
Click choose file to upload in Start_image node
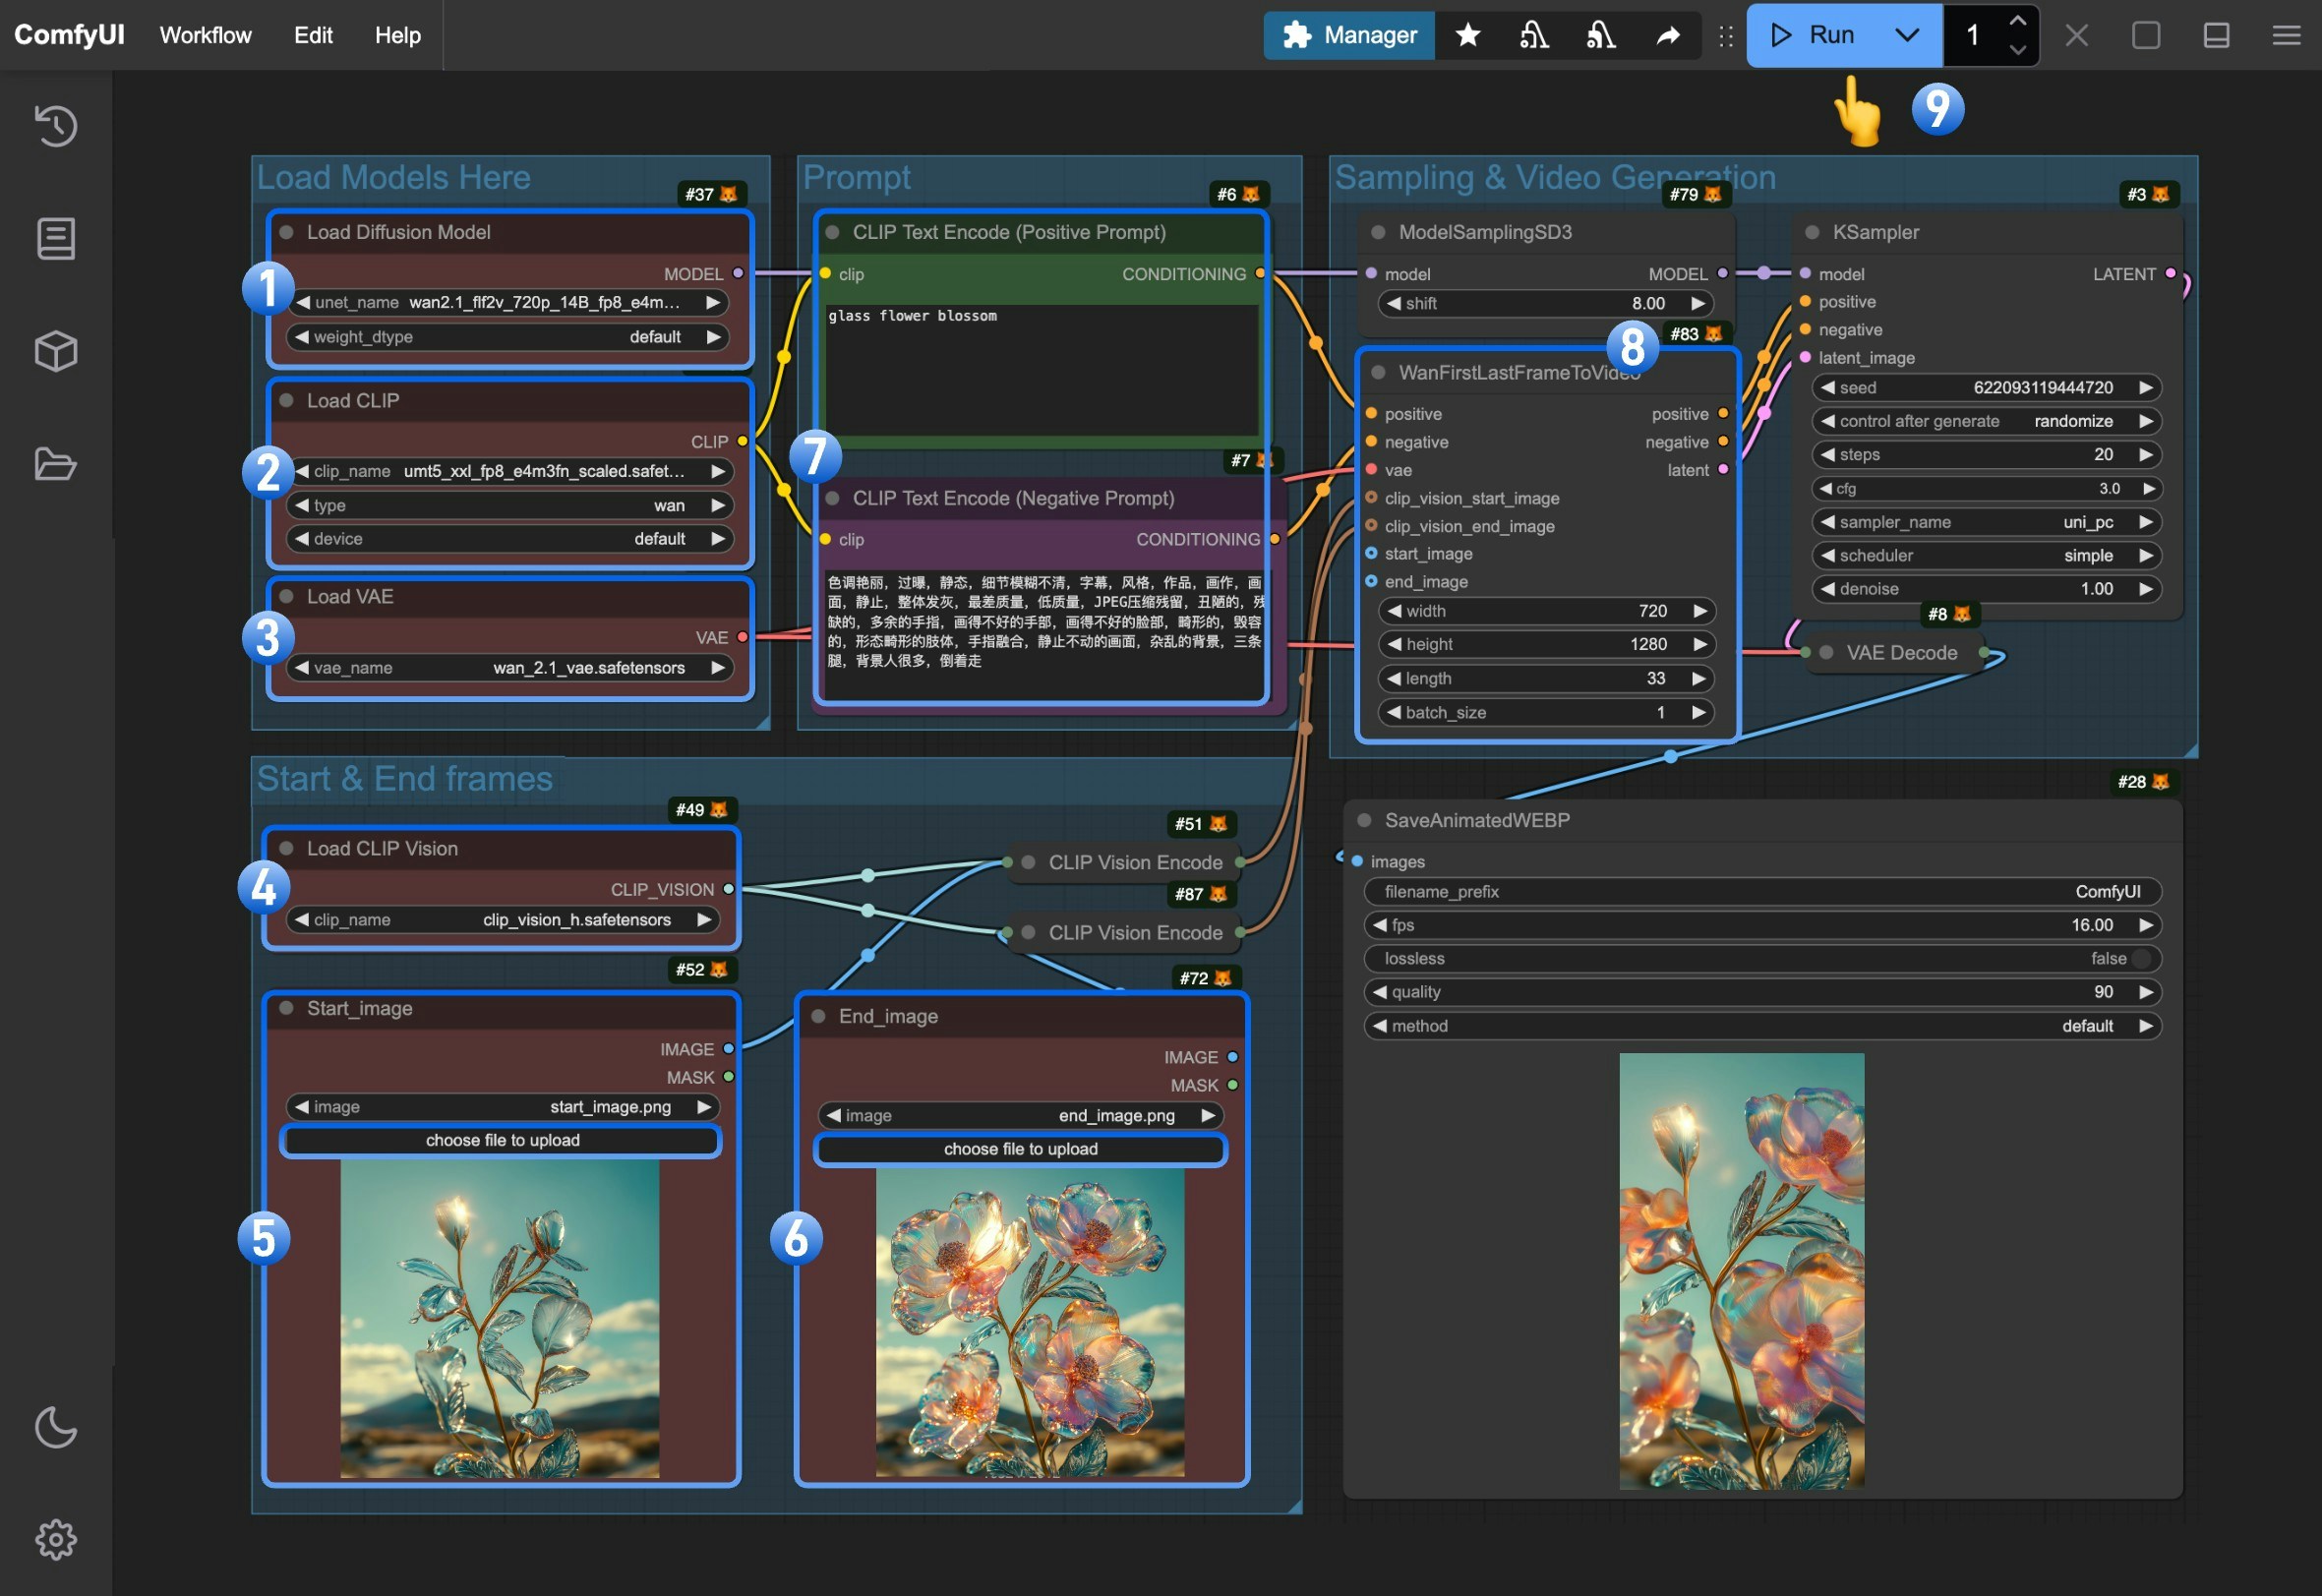click(502, 1139)
